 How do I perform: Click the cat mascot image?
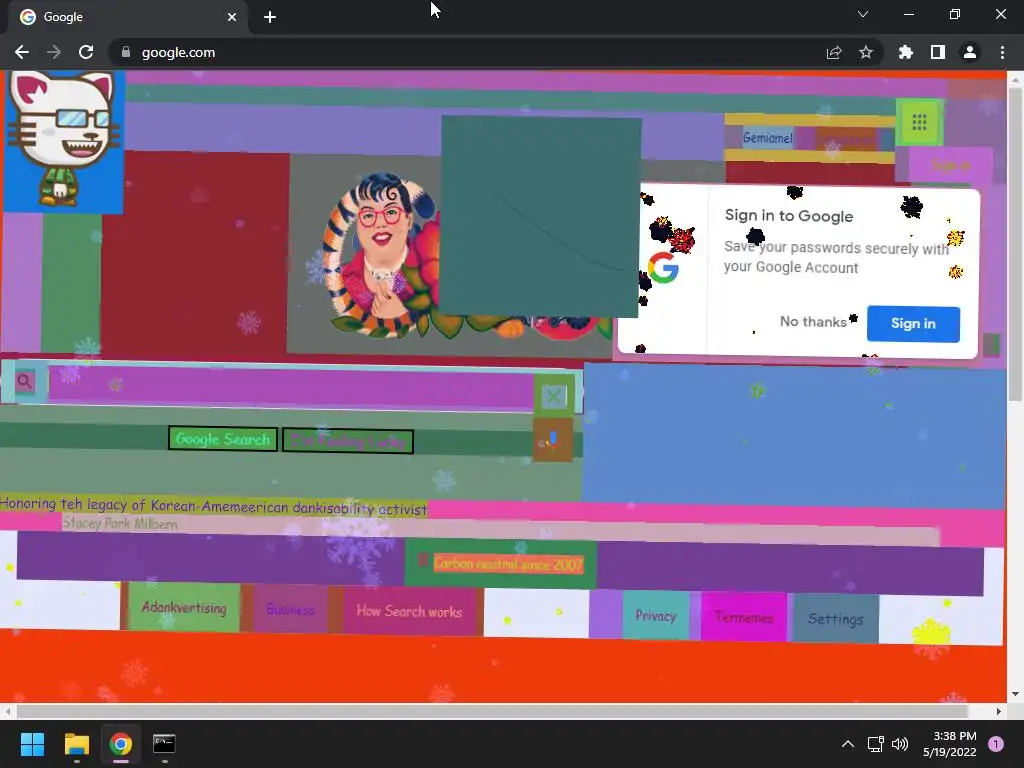point(63,140)
